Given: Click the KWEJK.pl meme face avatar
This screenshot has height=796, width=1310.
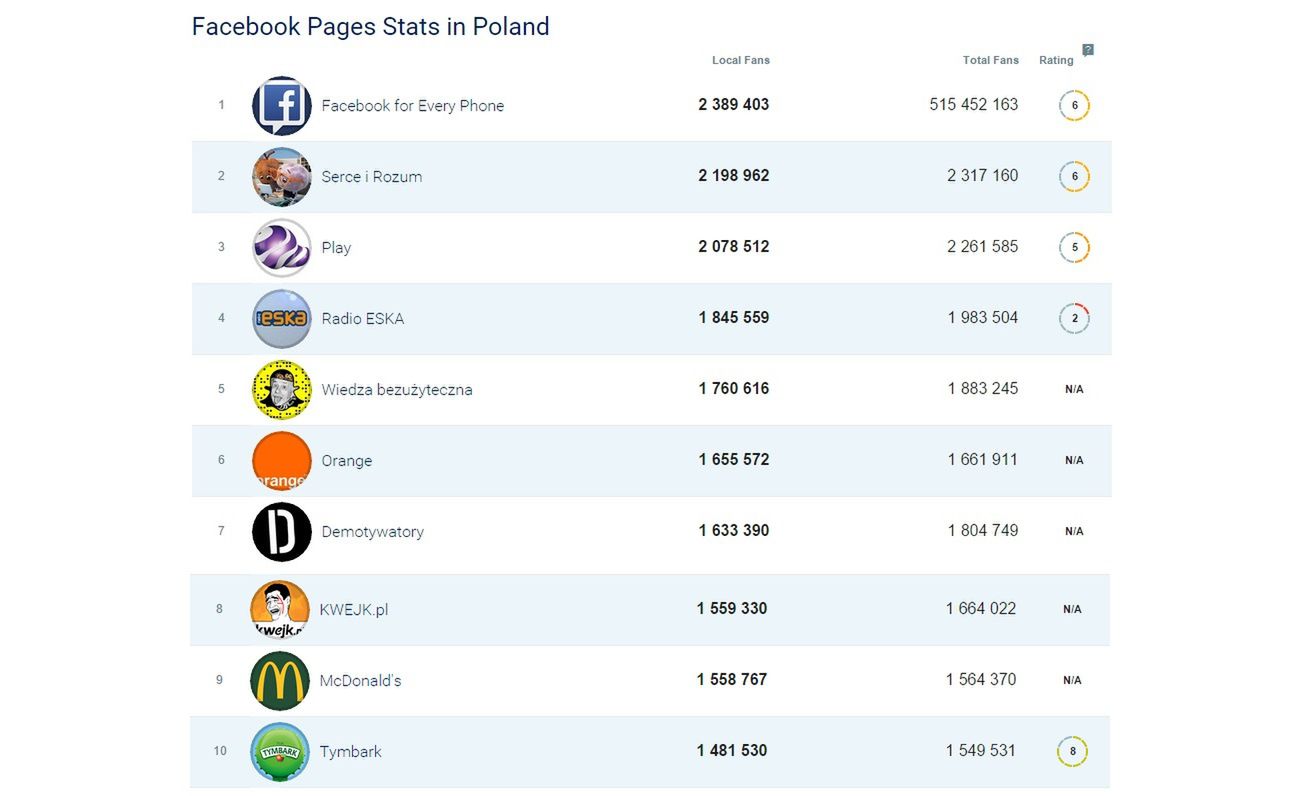Looking at the screenshot, I should (279, 609).
